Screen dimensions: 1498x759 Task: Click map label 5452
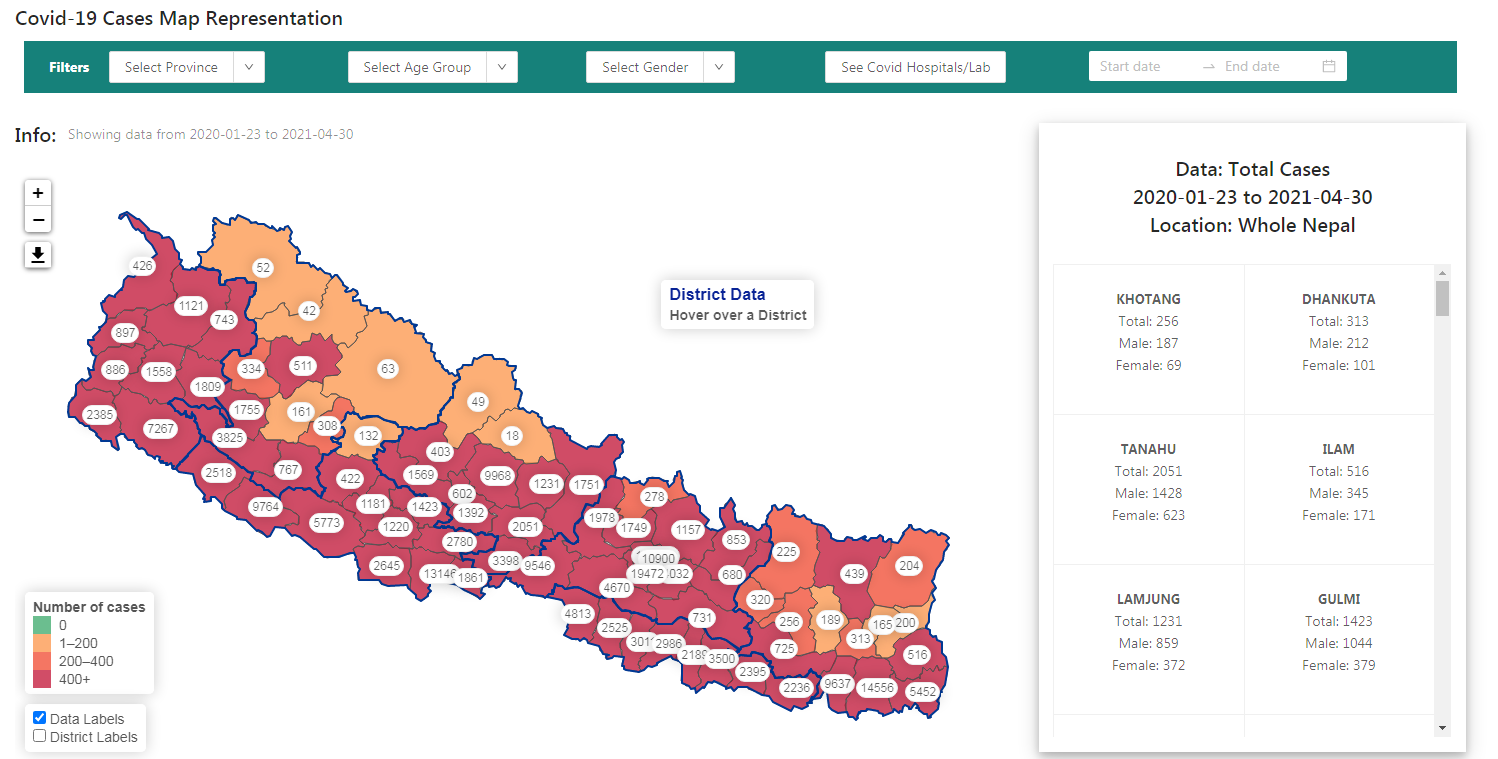pos(922,692)
